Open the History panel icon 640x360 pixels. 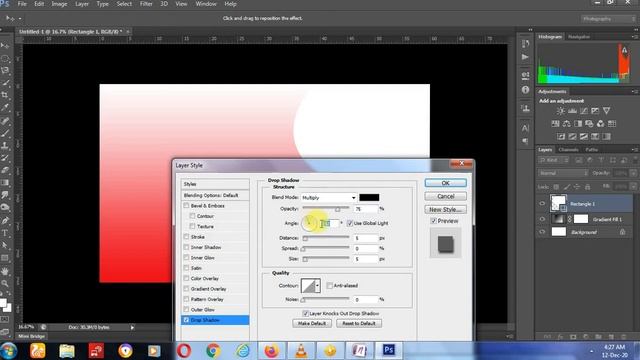click(525, 44)
